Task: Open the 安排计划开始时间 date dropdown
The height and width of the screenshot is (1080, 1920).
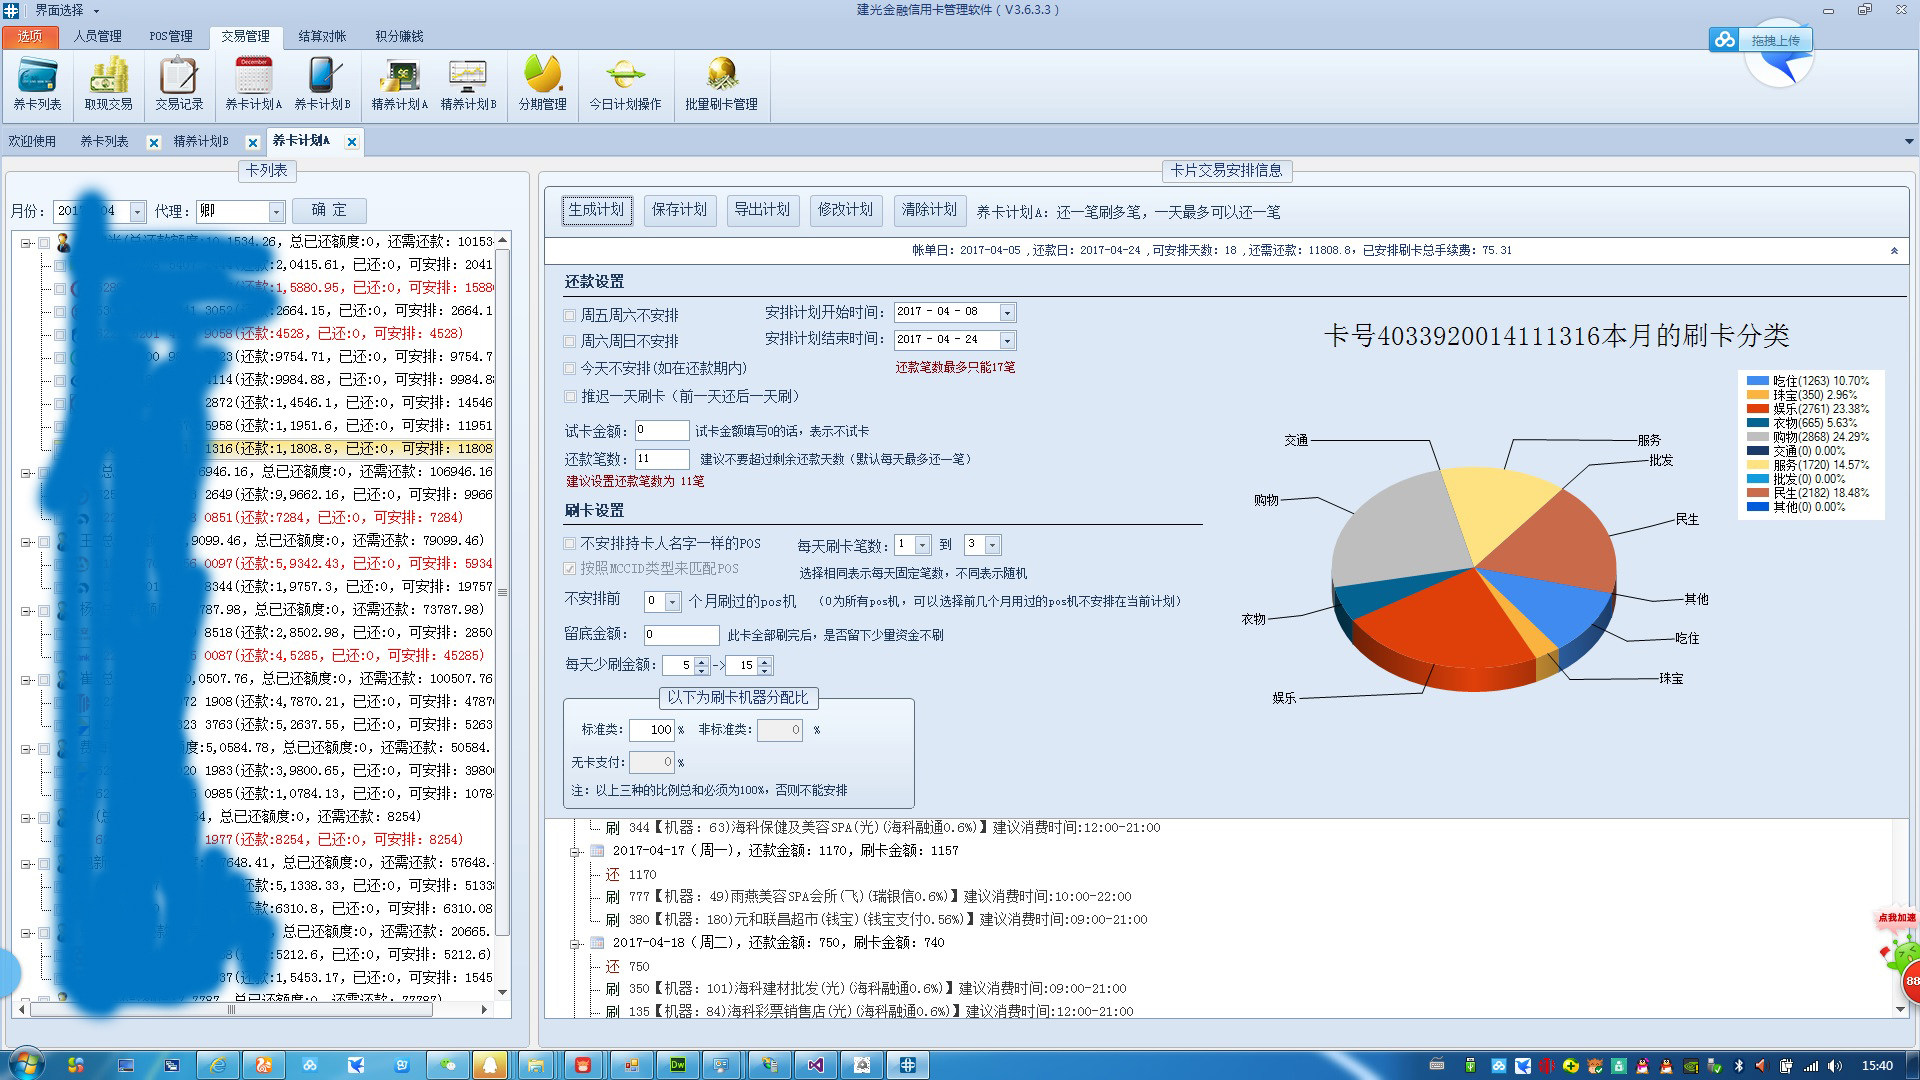Action: 1007,313
